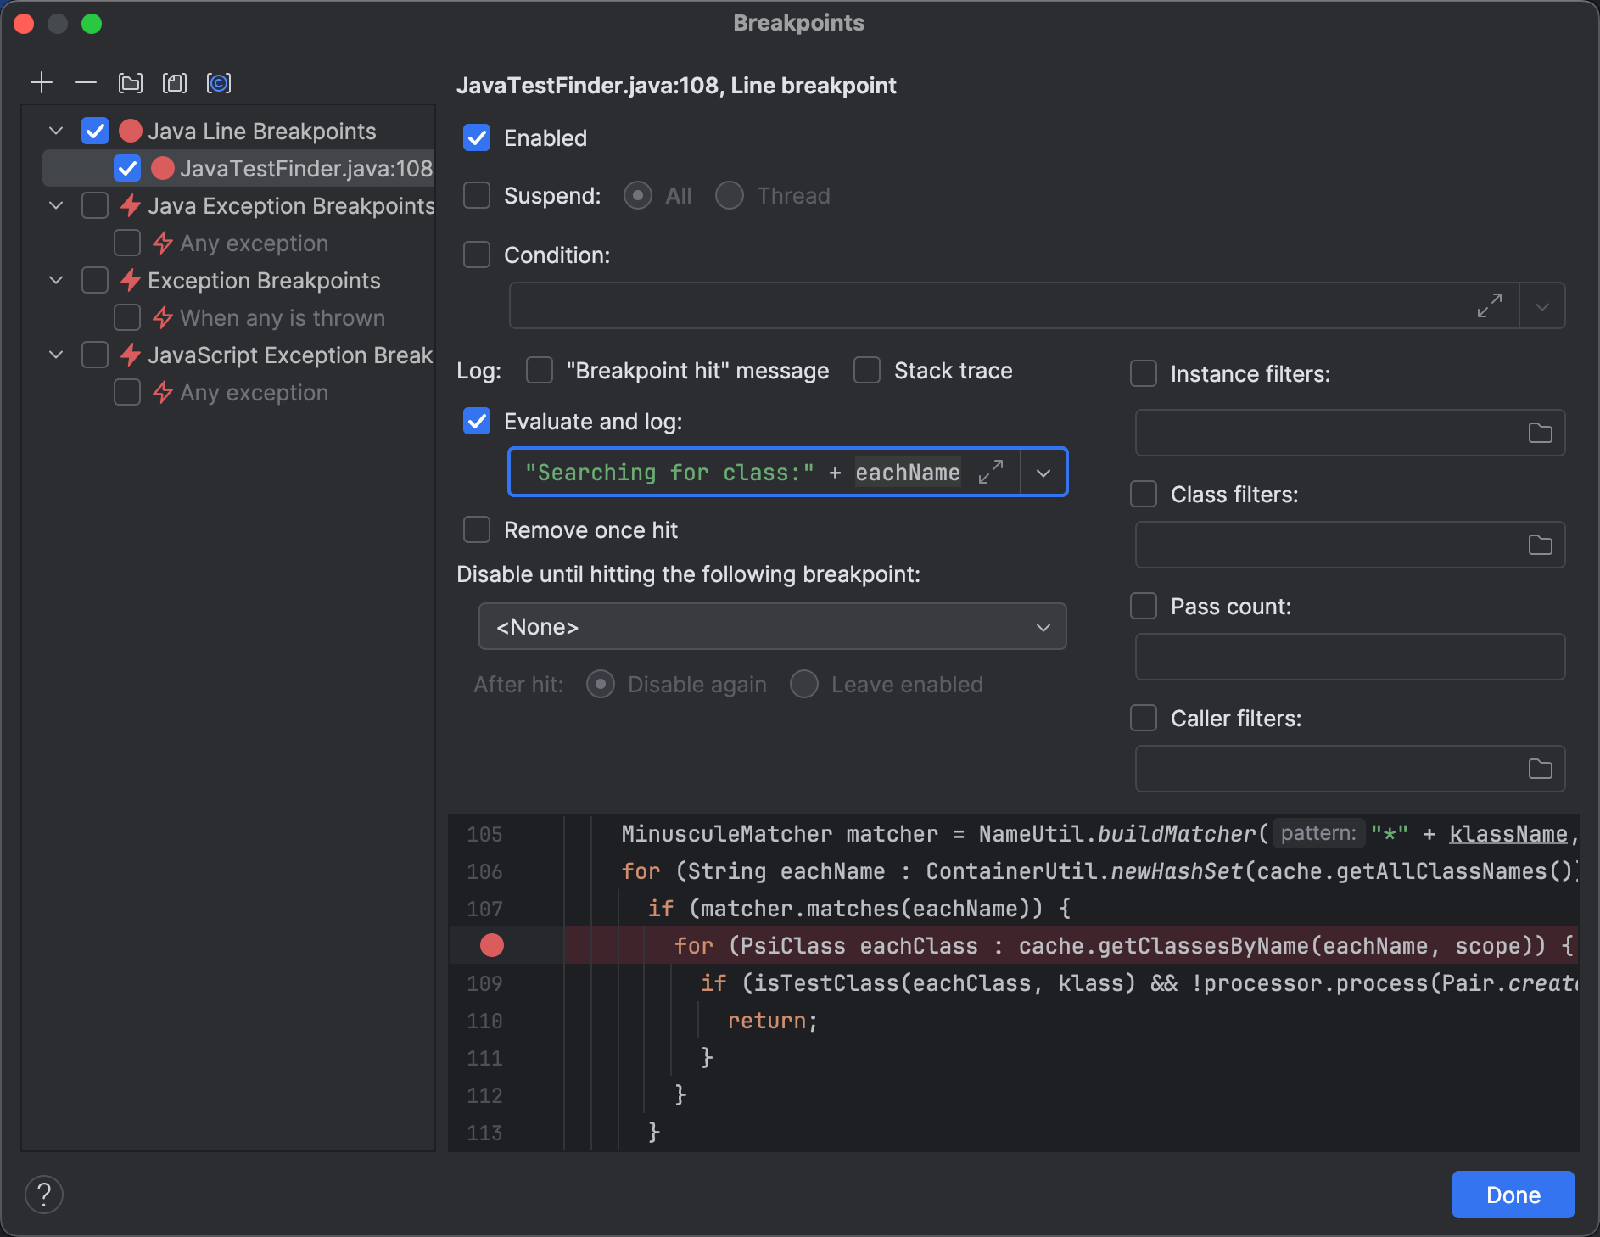1600x1237 pixels.
Task: Open Condition history dropdown arrow
Action: coord(1542,306)
